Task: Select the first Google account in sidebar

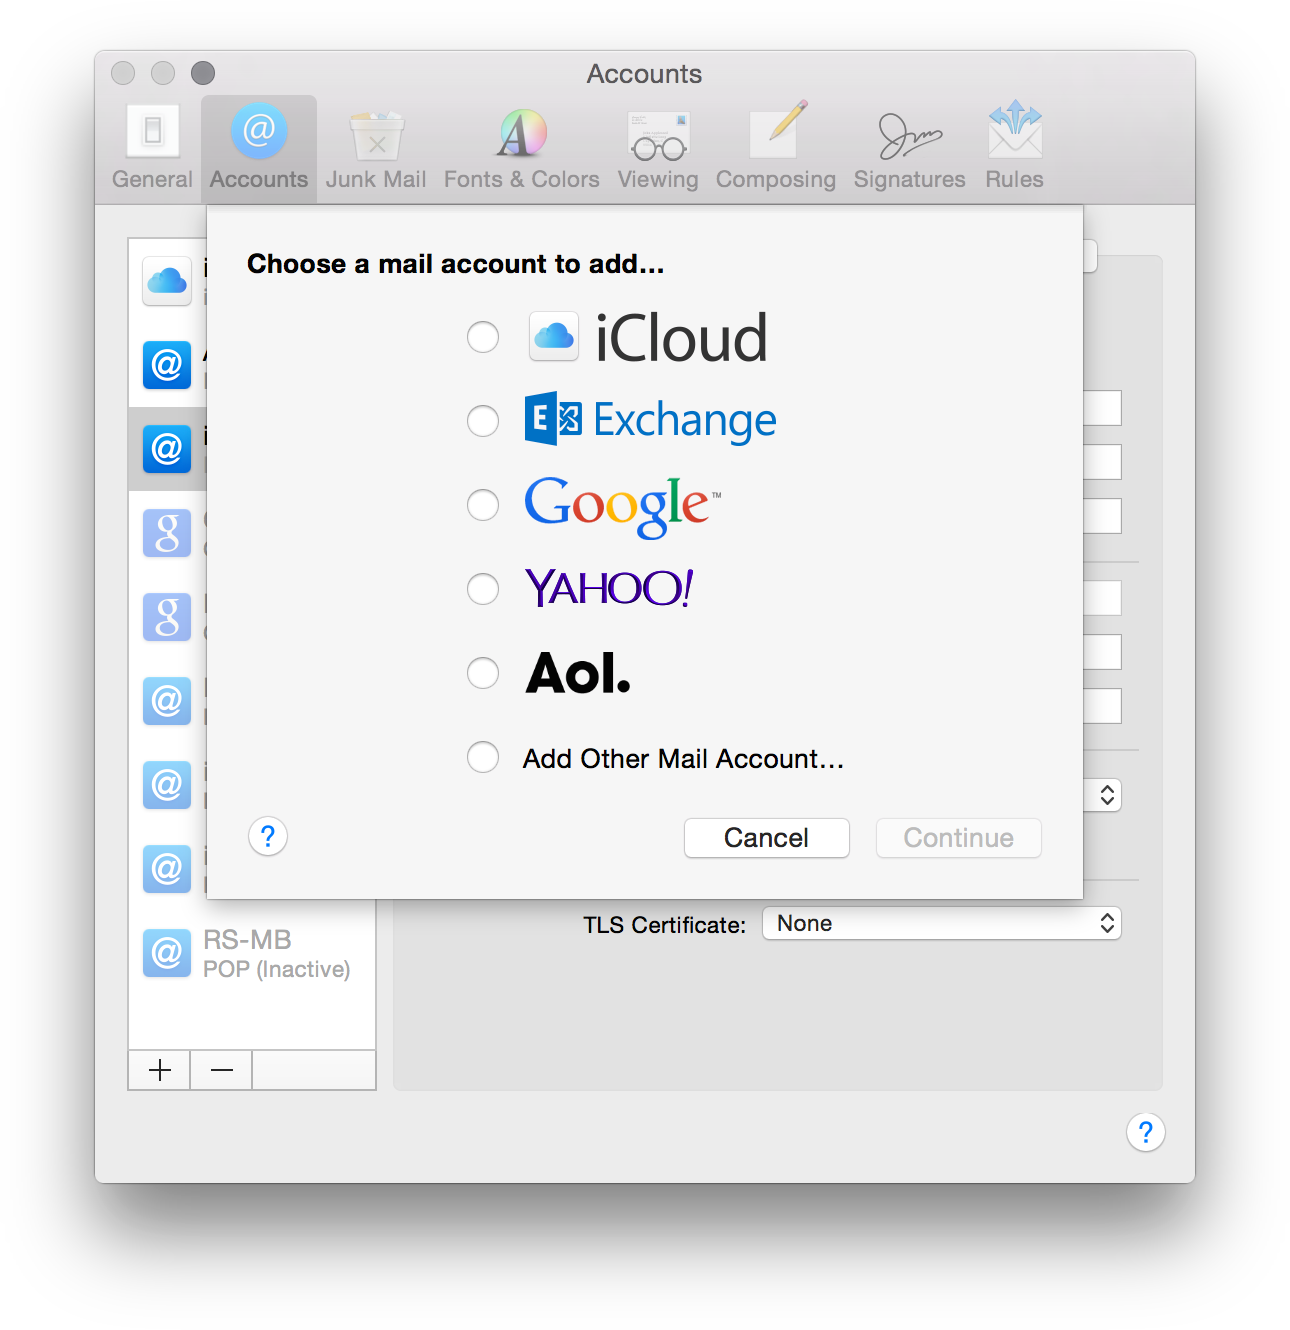Action: tap(168, 533)
